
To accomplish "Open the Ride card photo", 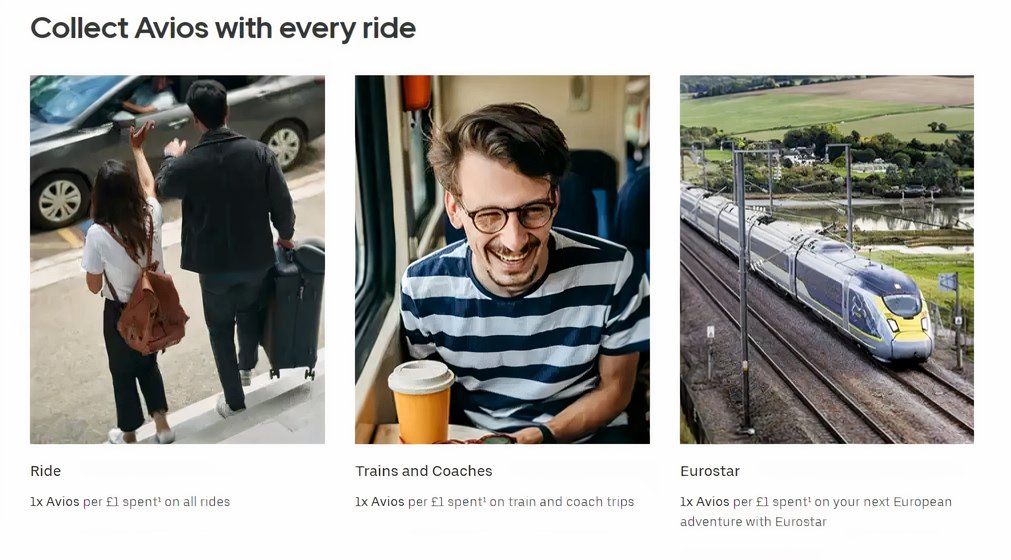I will coord(177,259).
